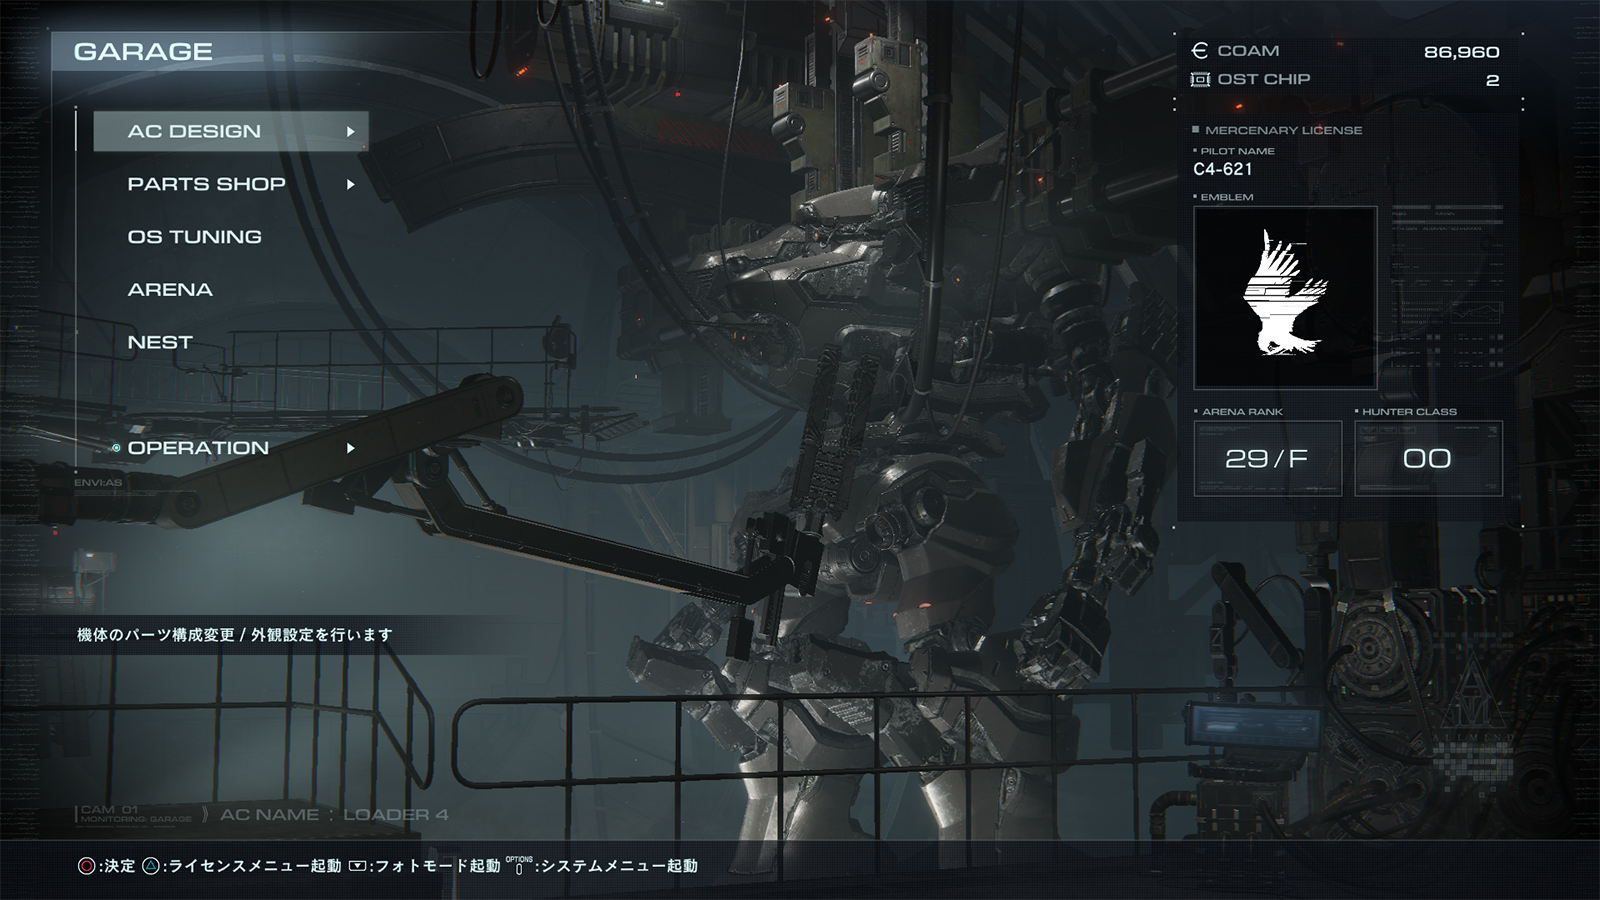Click the HUNTER CLASS label
1600x900 pixels.
(1409, 412)
